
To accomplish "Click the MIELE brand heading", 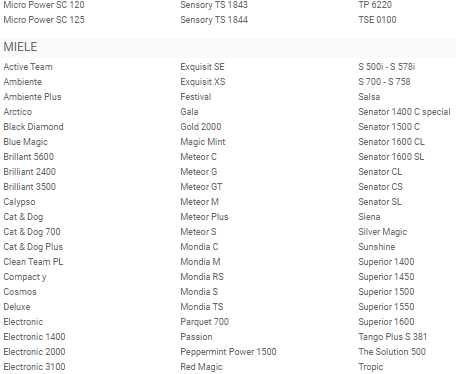I will point(20,47).
